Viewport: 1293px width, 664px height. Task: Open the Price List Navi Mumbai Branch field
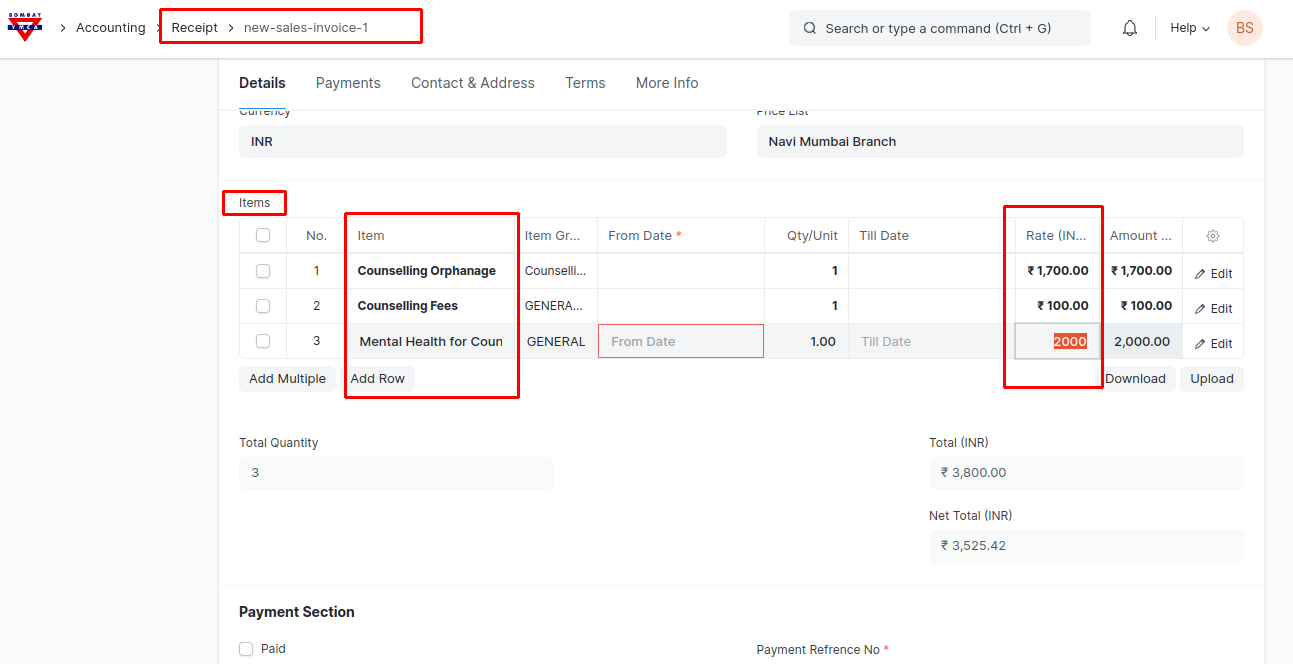1000,142
